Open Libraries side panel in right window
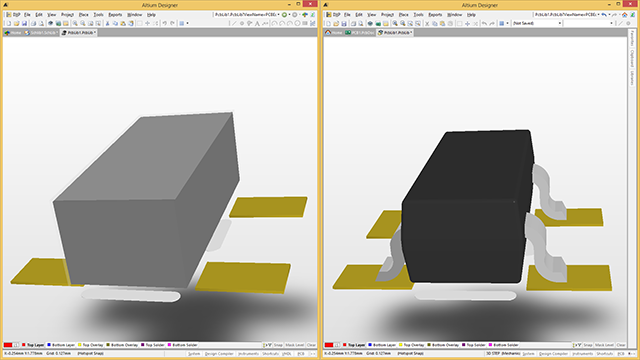Screen dimensions: 640x360 point(632,78)
